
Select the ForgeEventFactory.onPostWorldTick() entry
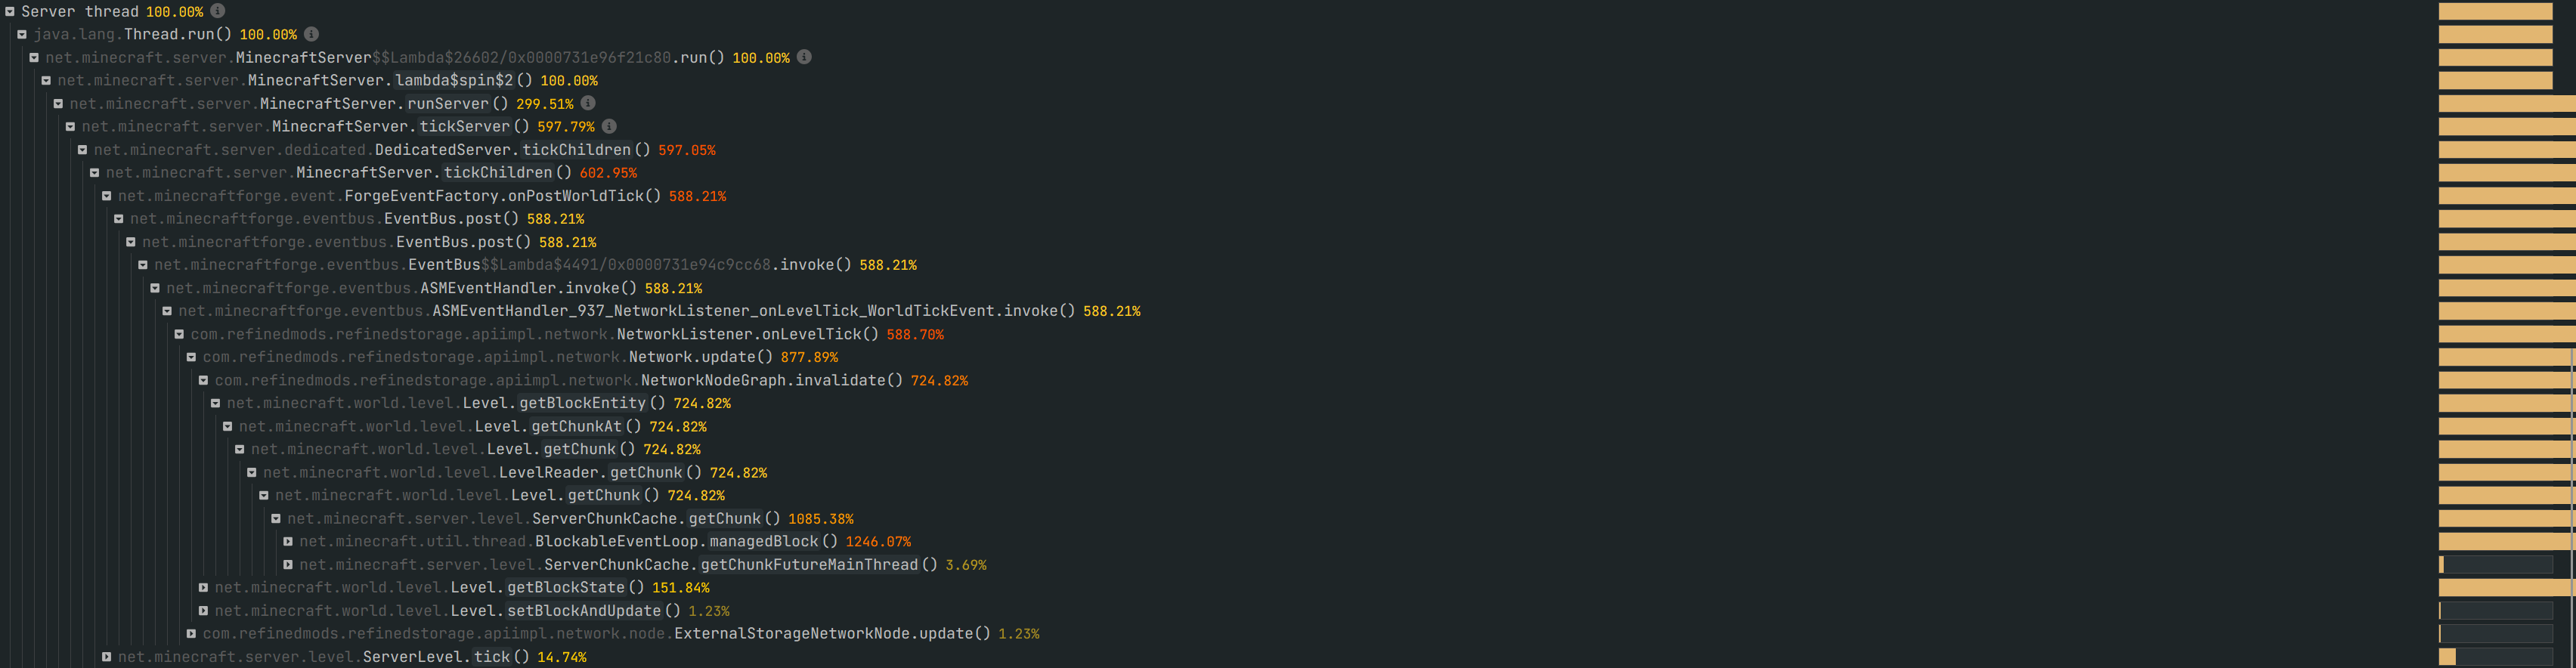point(502,196)
